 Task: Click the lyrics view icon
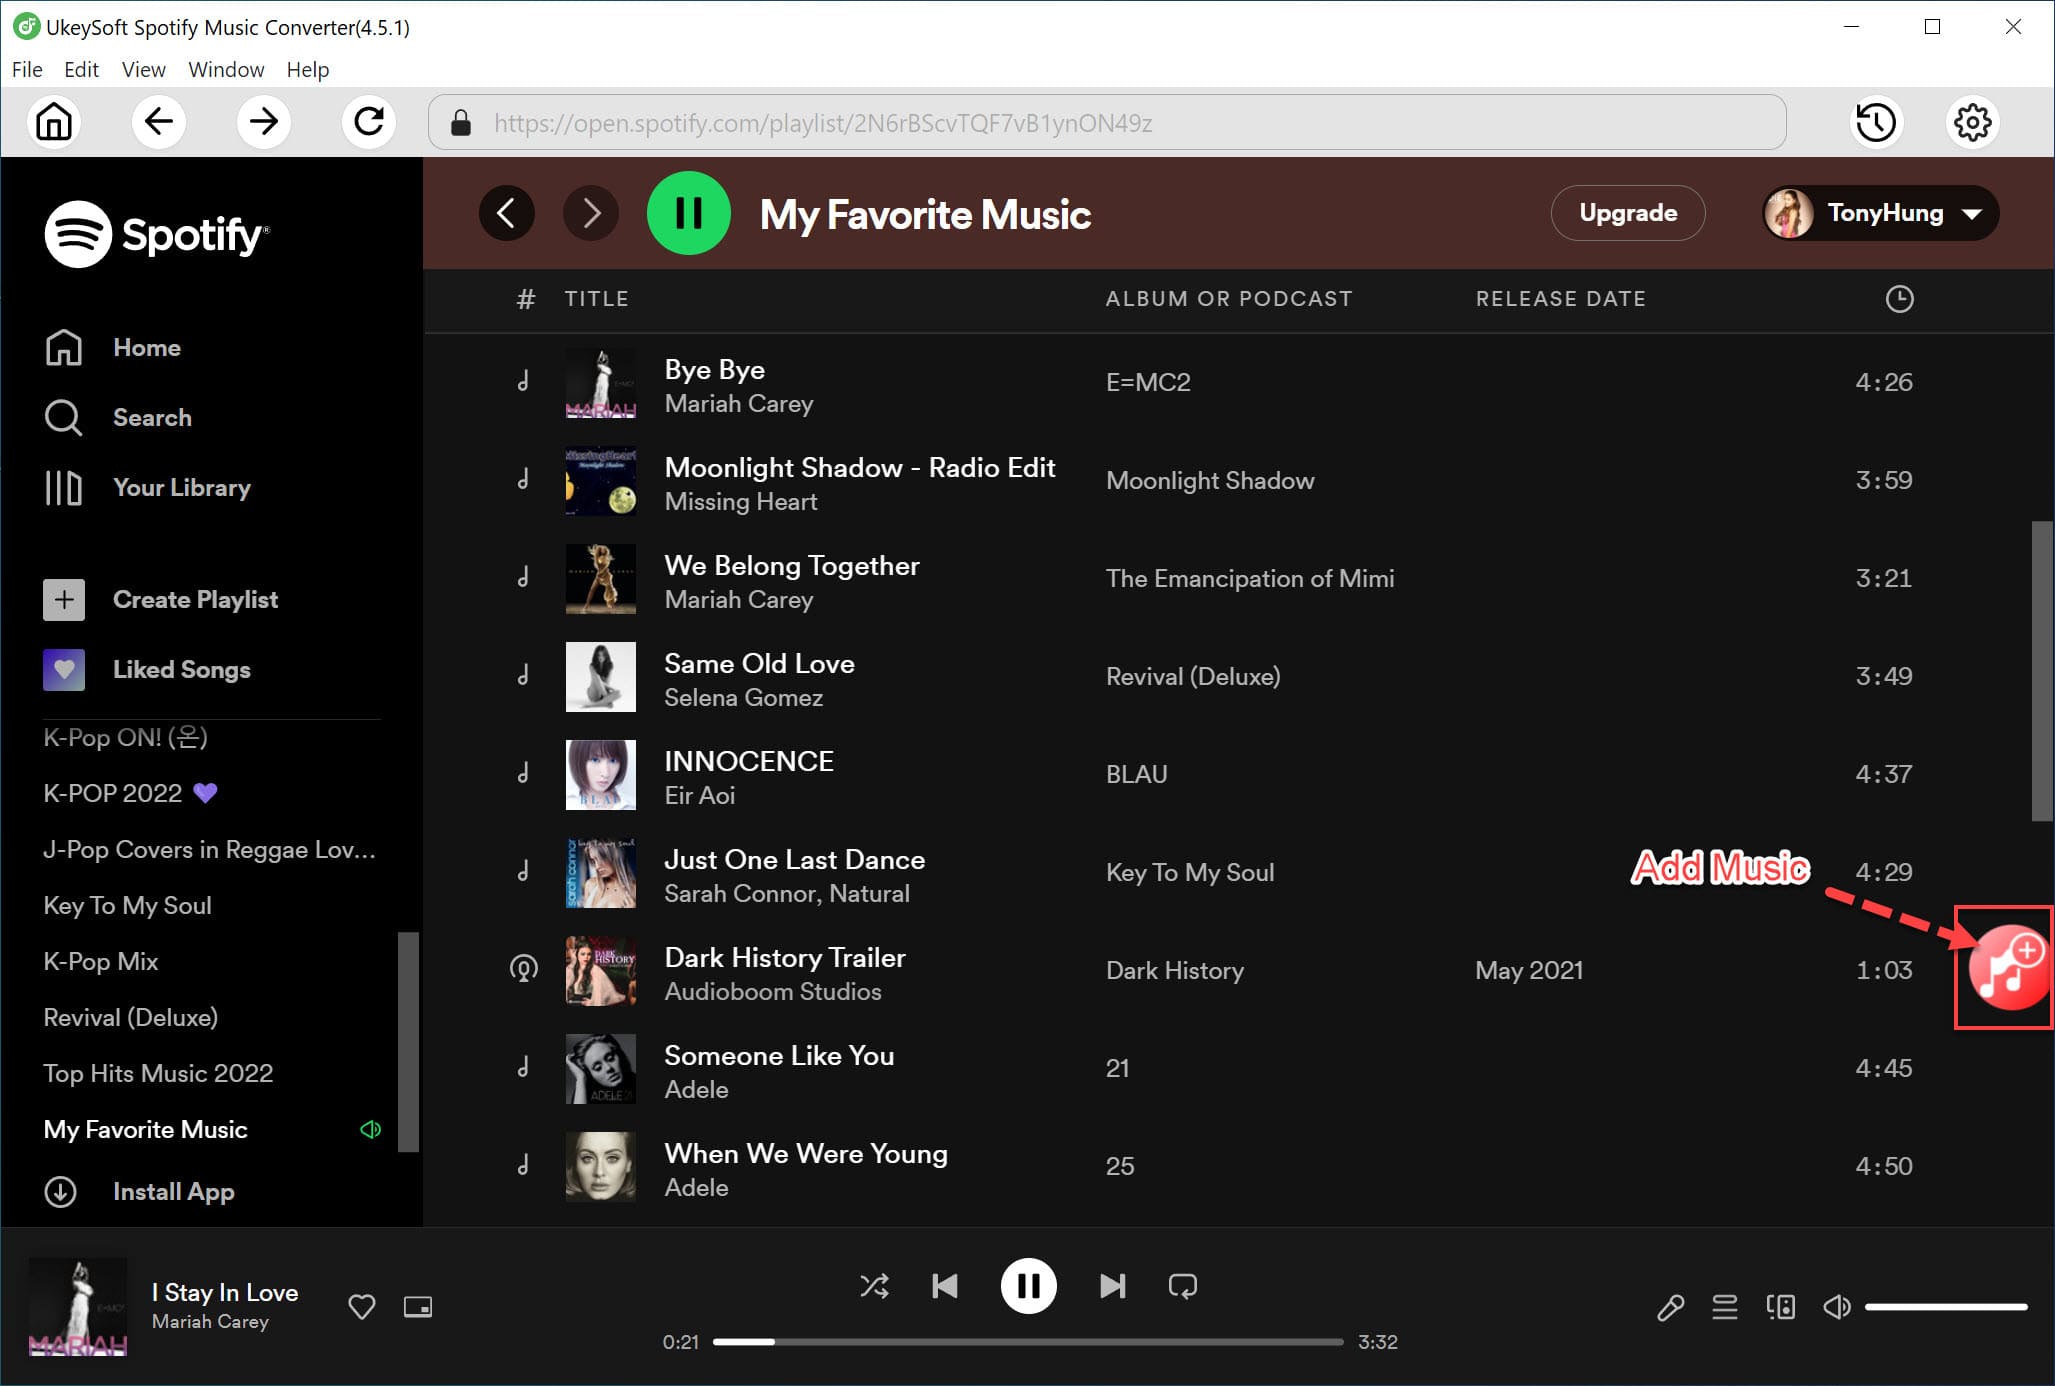1670,1307
